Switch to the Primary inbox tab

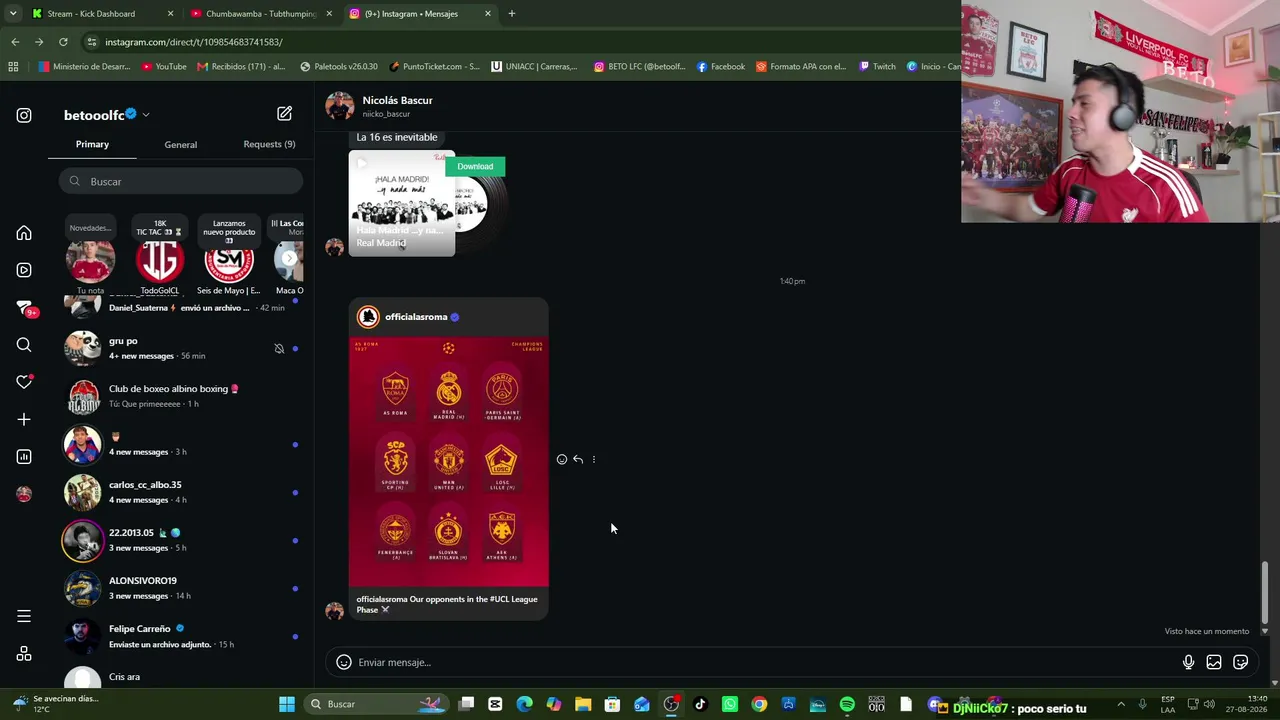tap(92, 145)
